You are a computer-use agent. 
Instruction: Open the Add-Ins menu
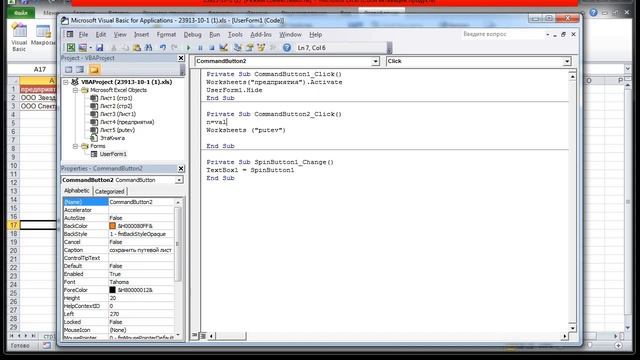pos(260,35)
